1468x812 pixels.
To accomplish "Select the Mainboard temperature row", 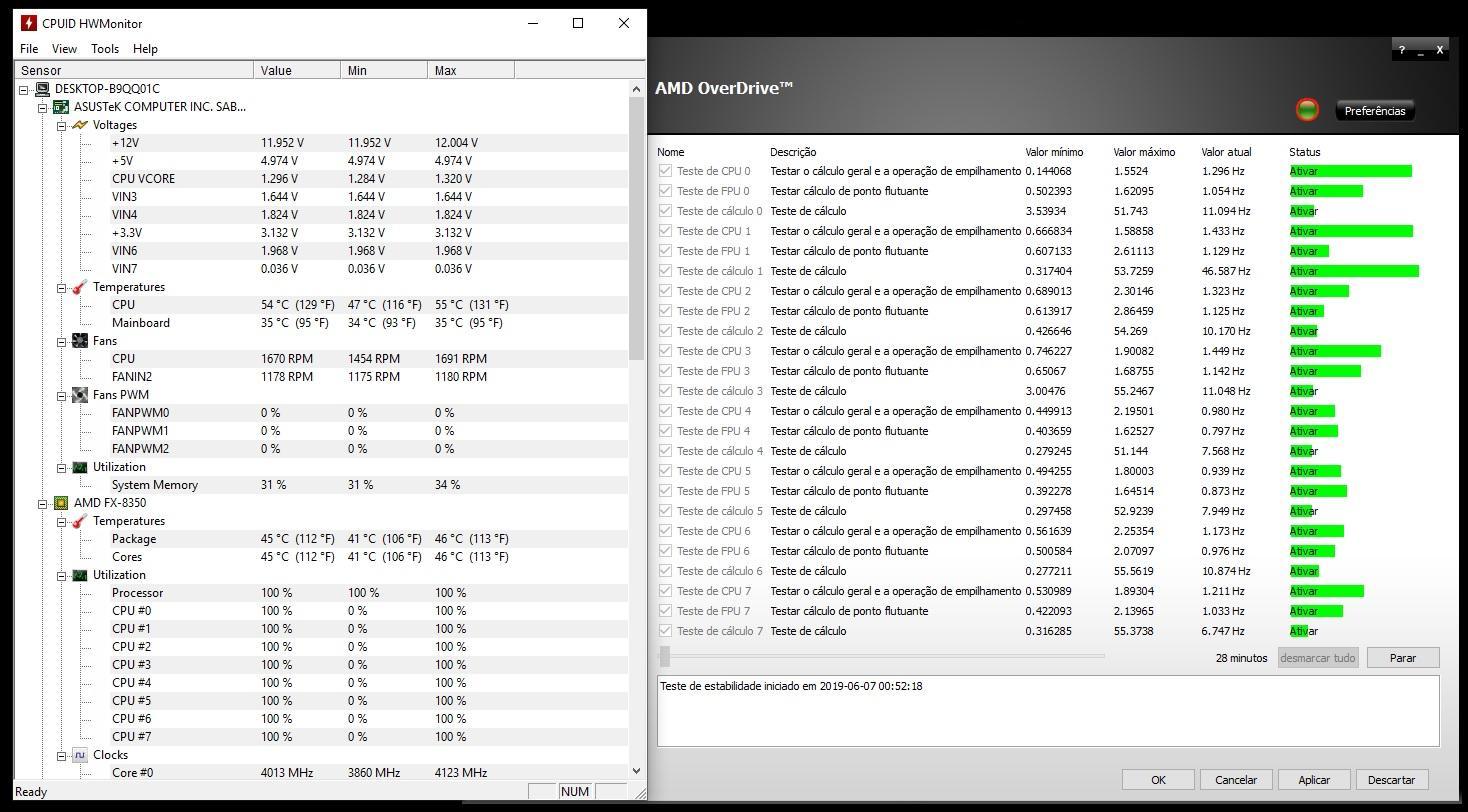I will tap(322, 323).
